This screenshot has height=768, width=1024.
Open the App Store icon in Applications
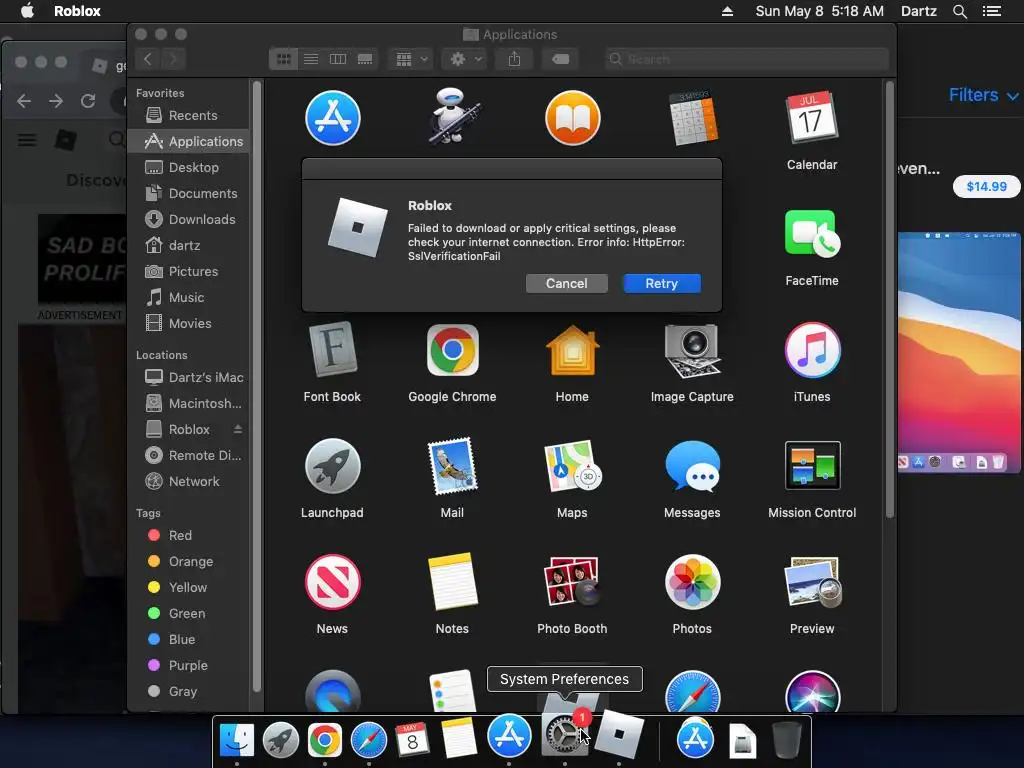coord(332,118)
